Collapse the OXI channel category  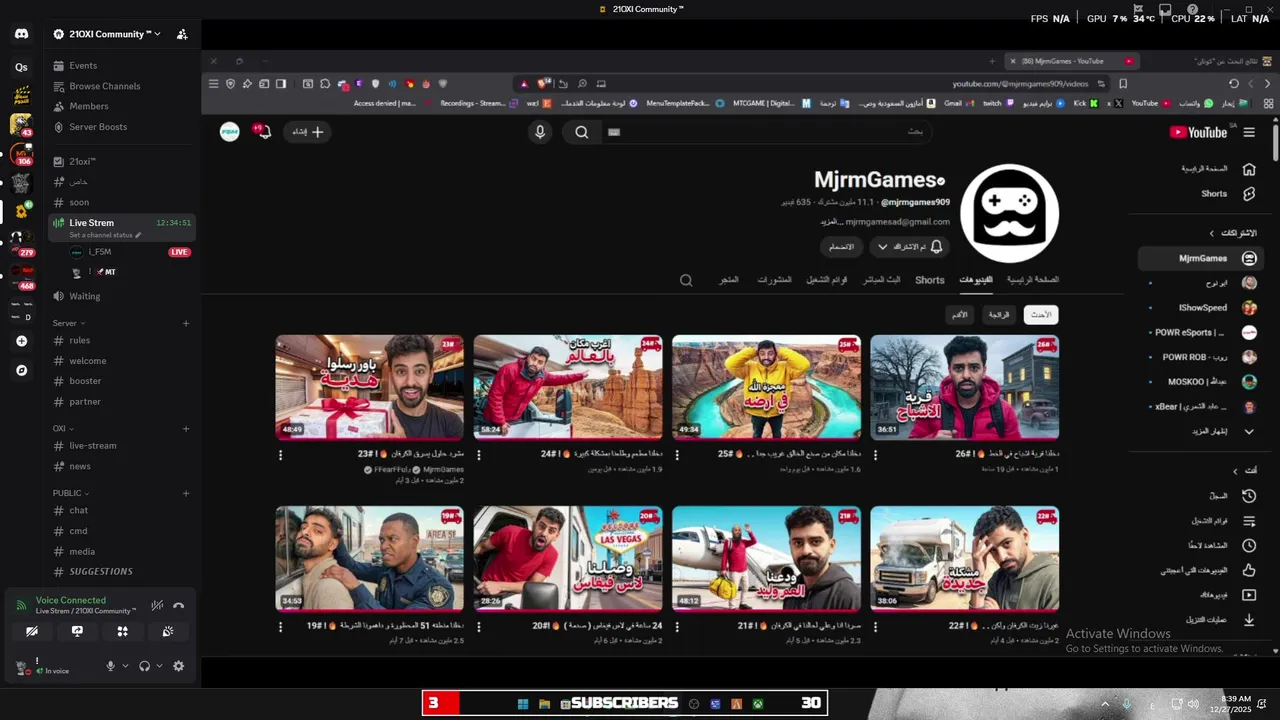(x=62, y=429)
